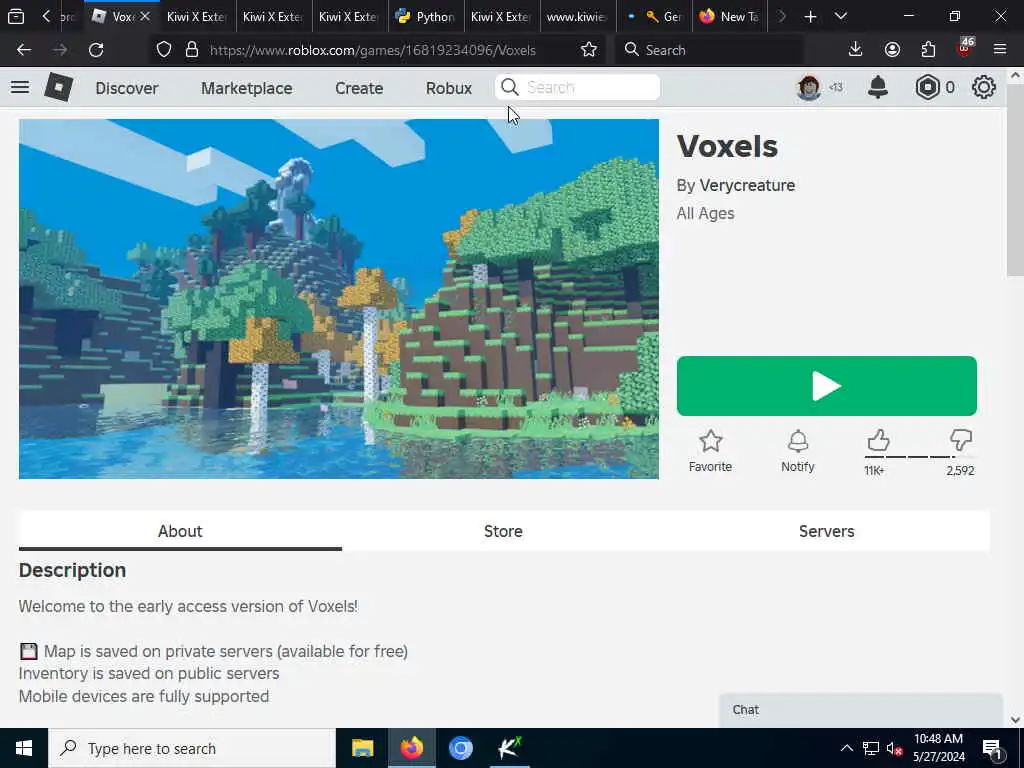
Task: Open Firefox View icon
Action: (x=16, y=16)
